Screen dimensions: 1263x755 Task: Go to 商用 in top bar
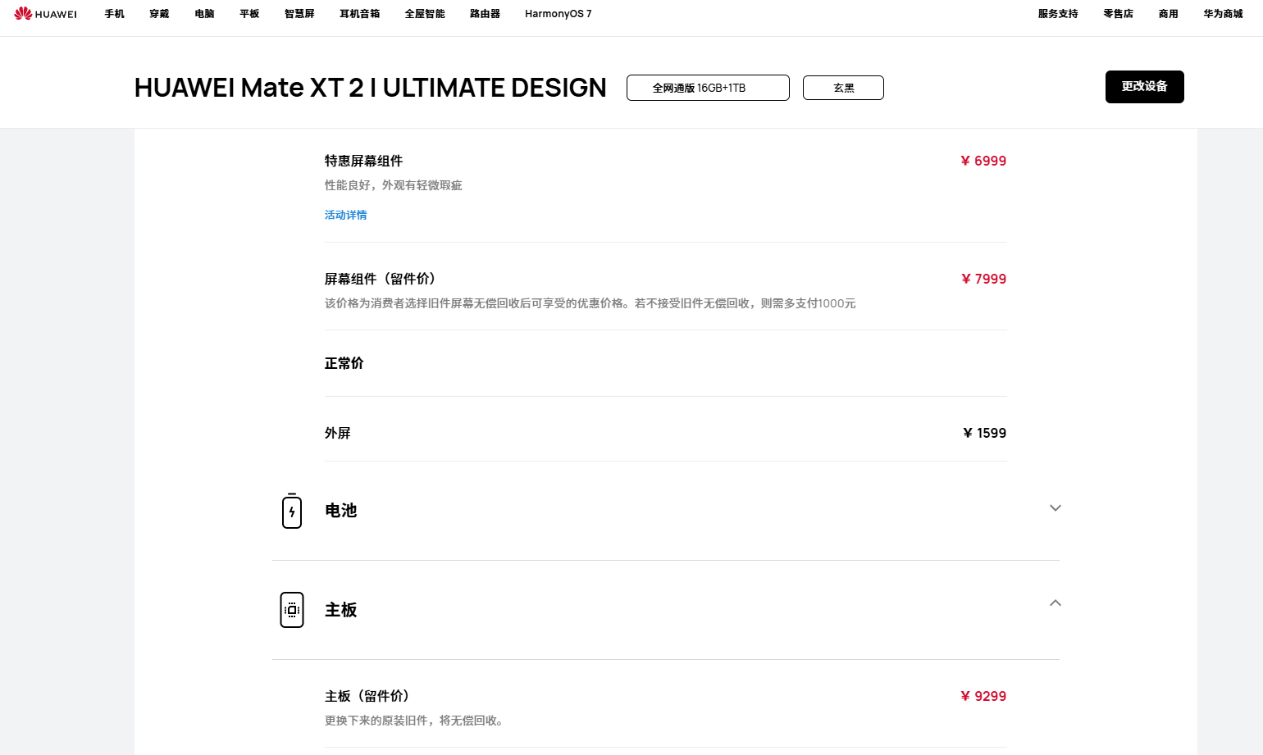click(1168, 14)
